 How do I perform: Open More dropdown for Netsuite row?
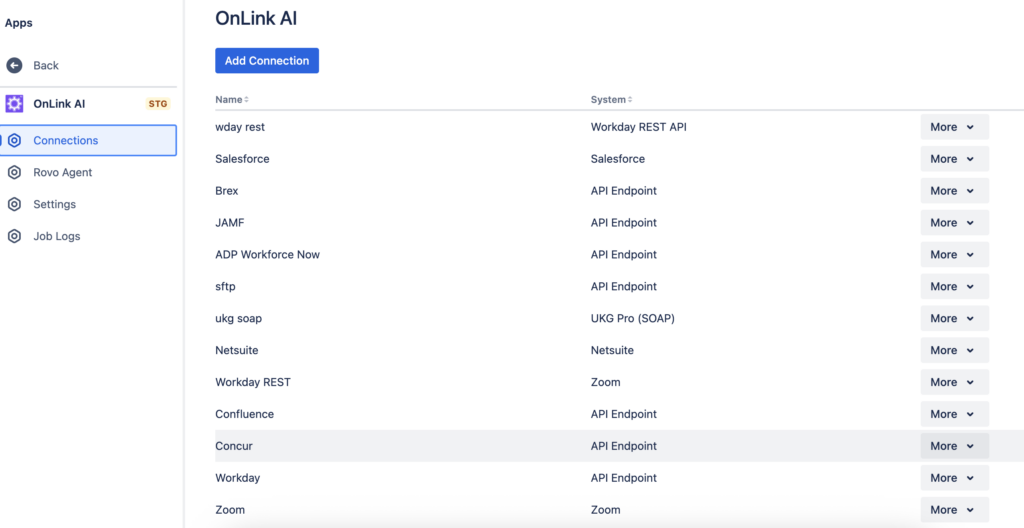coord(955,350)
